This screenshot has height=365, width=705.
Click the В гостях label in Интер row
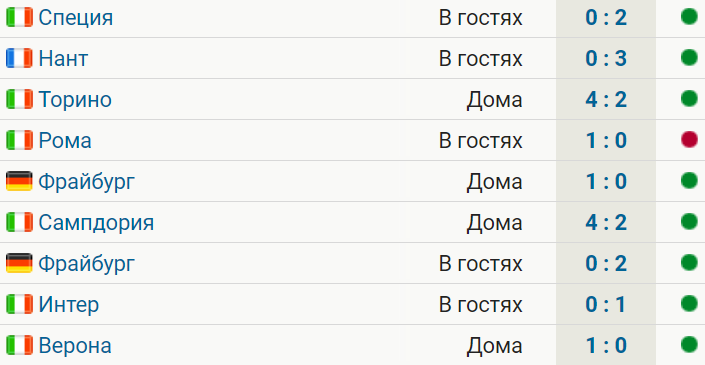pos(481,304)
